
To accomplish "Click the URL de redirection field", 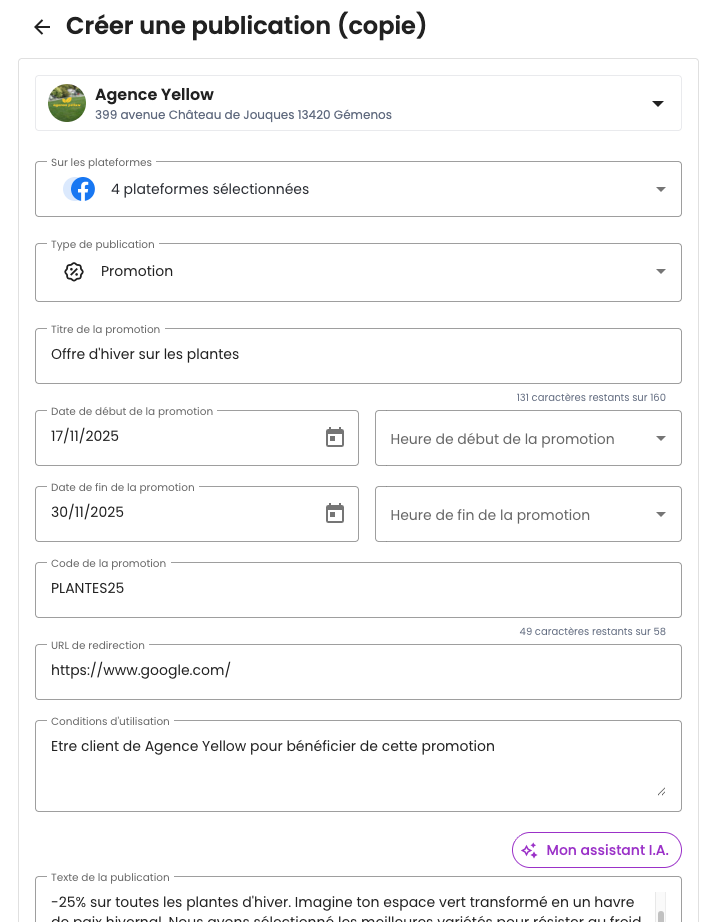I will click(358, 671).
